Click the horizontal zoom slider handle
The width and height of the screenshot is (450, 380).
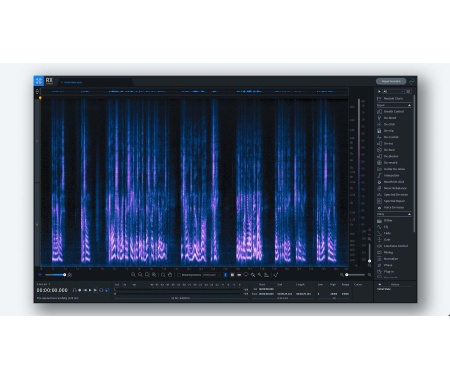(x=347, y=275)
